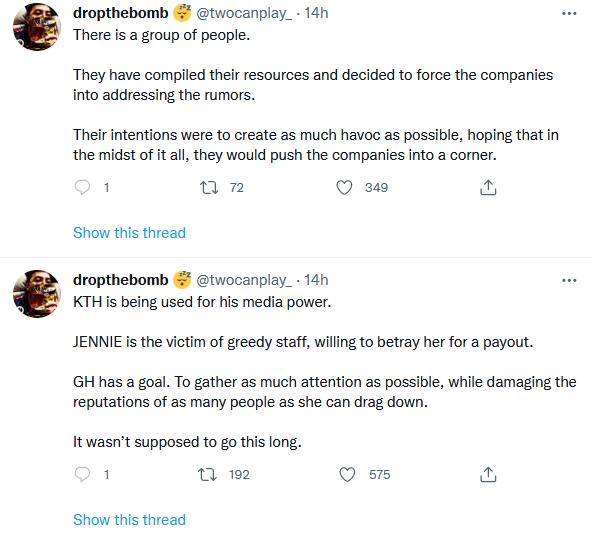The width and height of the screenshot is (600, 534).
Task: Show this thread under first tweet
Action: (x=129, y=233)
